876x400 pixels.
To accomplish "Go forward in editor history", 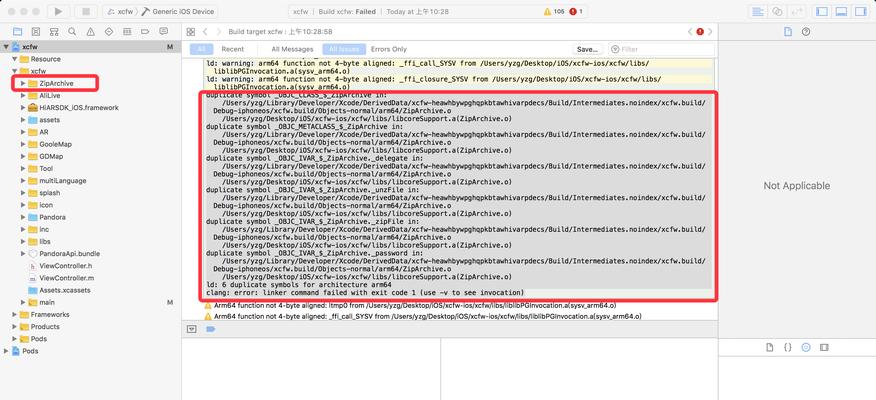I will (x=218, y=32).
